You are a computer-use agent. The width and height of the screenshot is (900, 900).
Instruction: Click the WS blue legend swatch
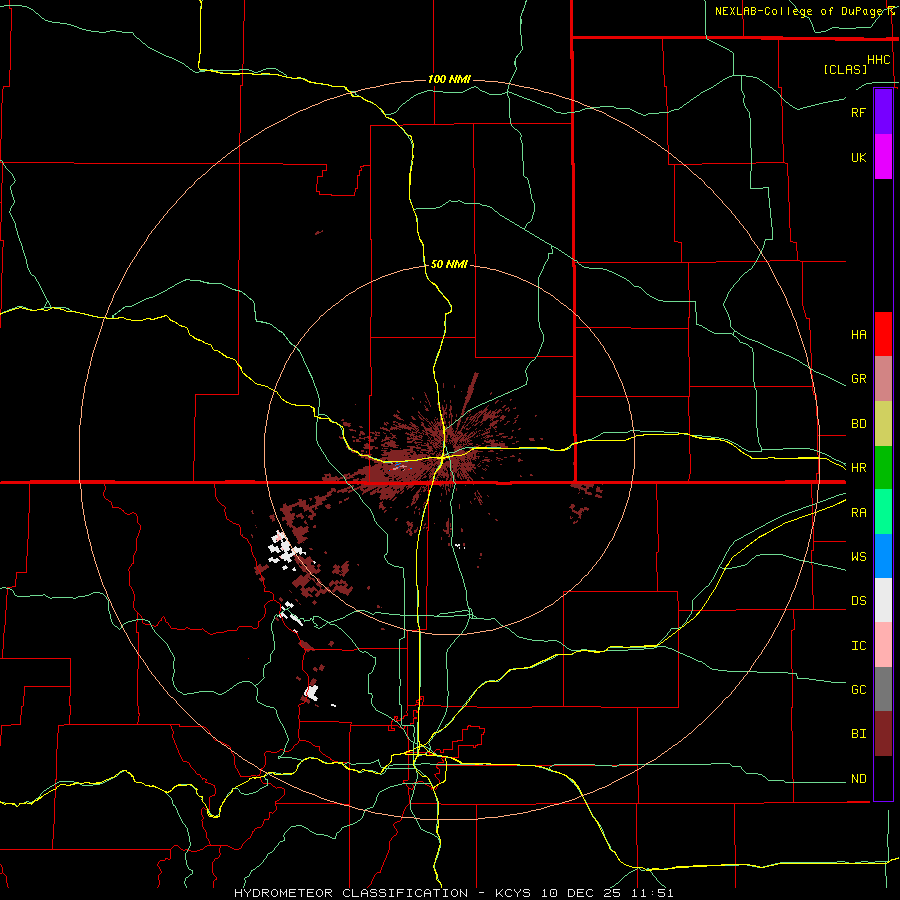(883, 556)
